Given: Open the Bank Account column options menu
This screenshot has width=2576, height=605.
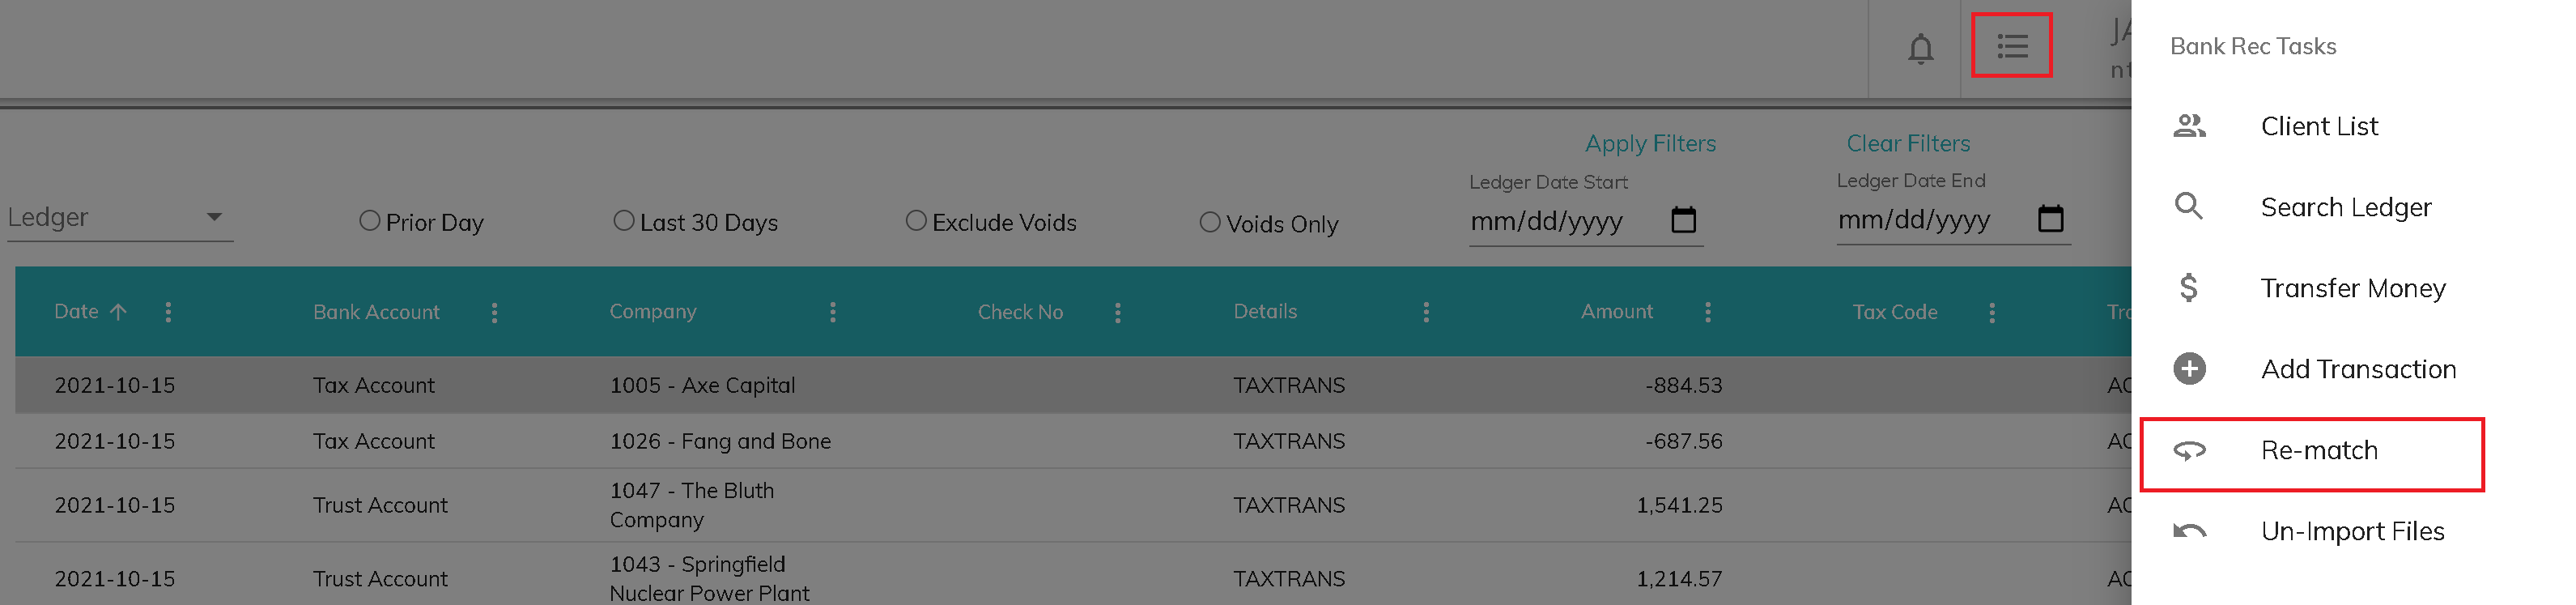Looking at the screenshot, I should (494, 313).
